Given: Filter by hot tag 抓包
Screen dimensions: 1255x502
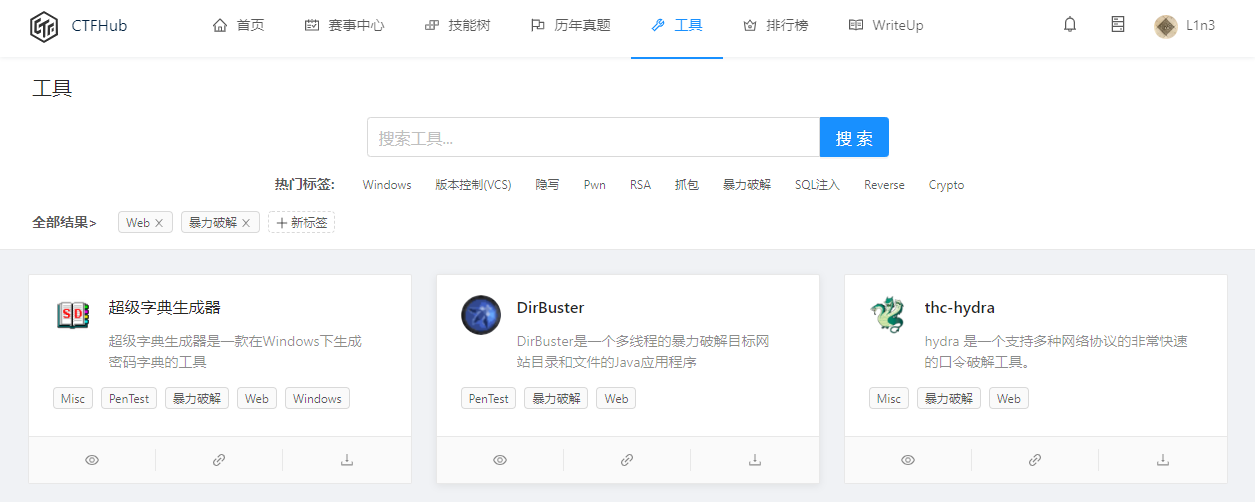Looking at the screenshot, I should click(x=687, y=185).
